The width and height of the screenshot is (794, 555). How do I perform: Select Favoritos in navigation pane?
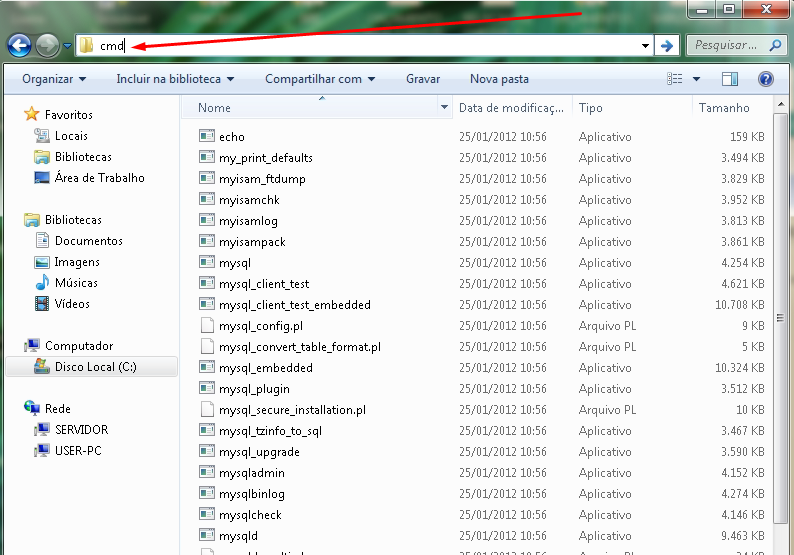[68, 115]
